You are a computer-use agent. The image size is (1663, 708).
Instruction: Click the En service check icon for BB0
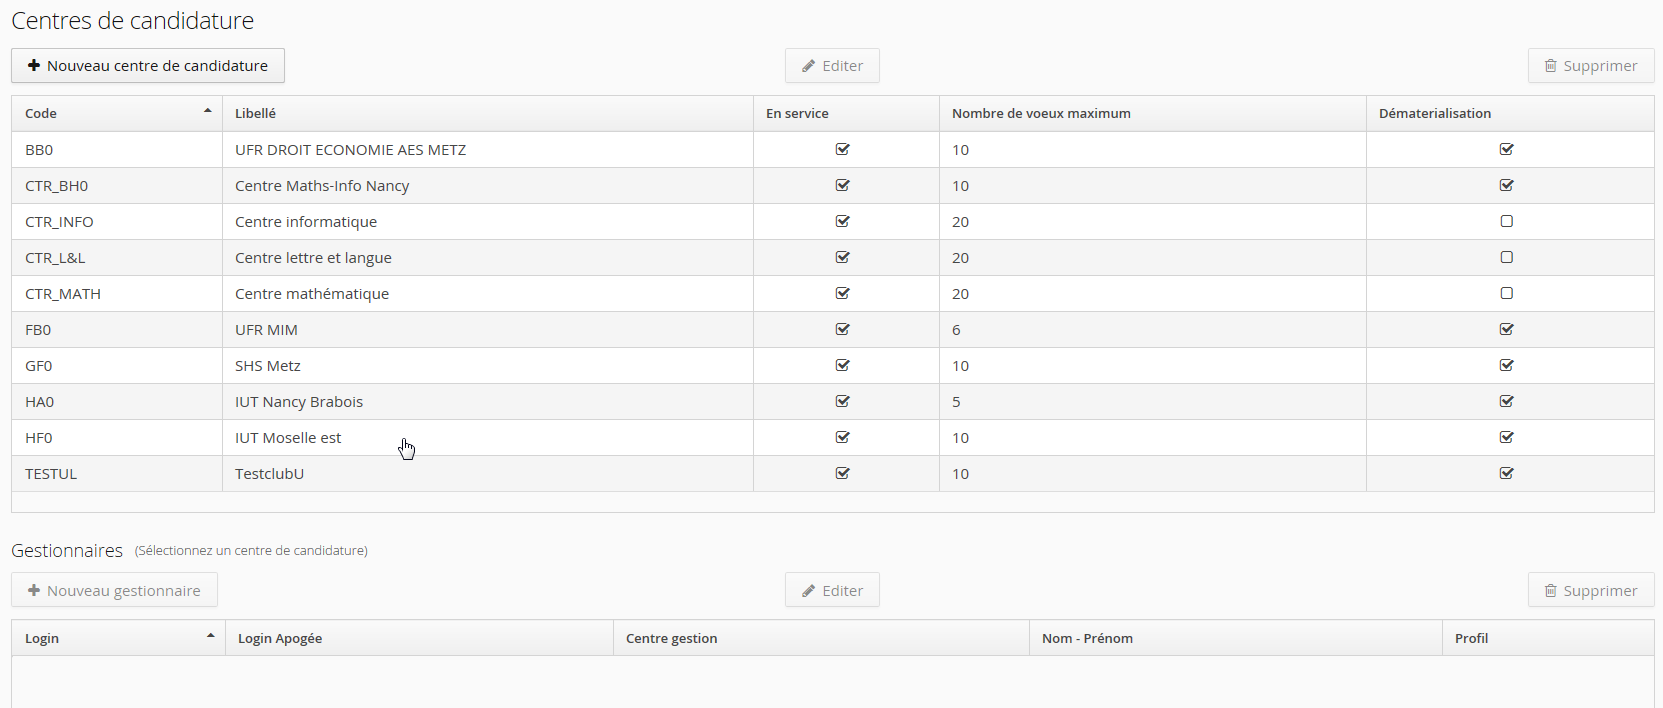coord(842,150)
